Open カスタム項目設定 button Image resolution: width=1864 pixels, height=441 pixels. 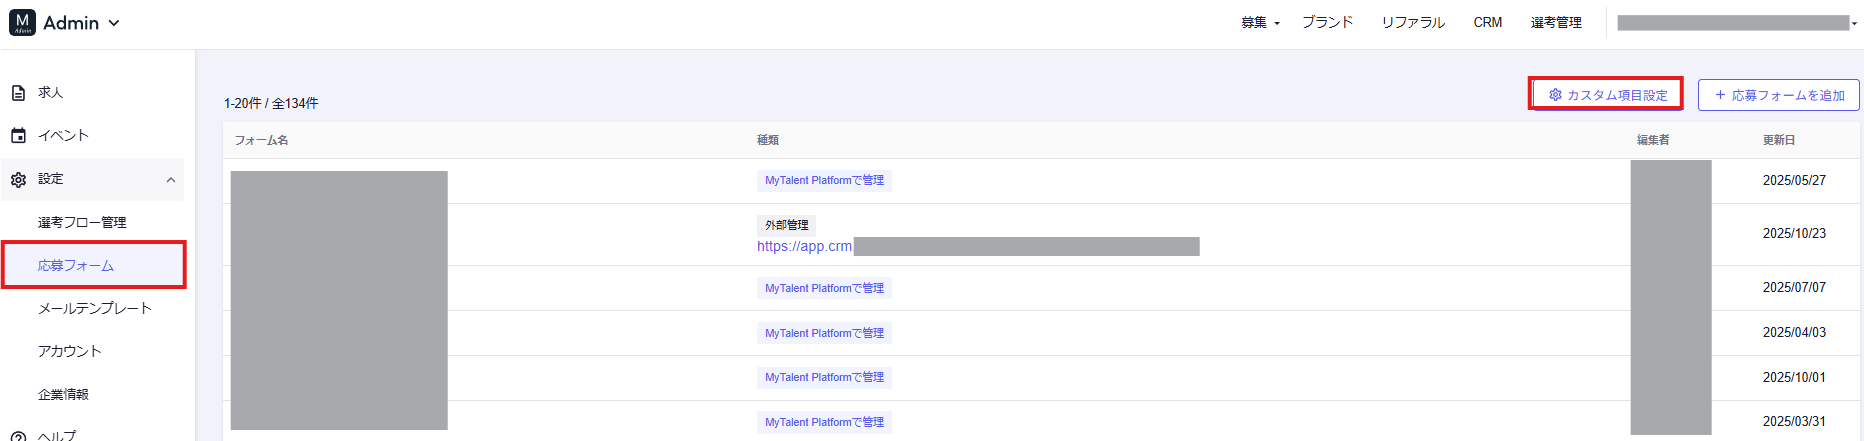coord(1607,95)
